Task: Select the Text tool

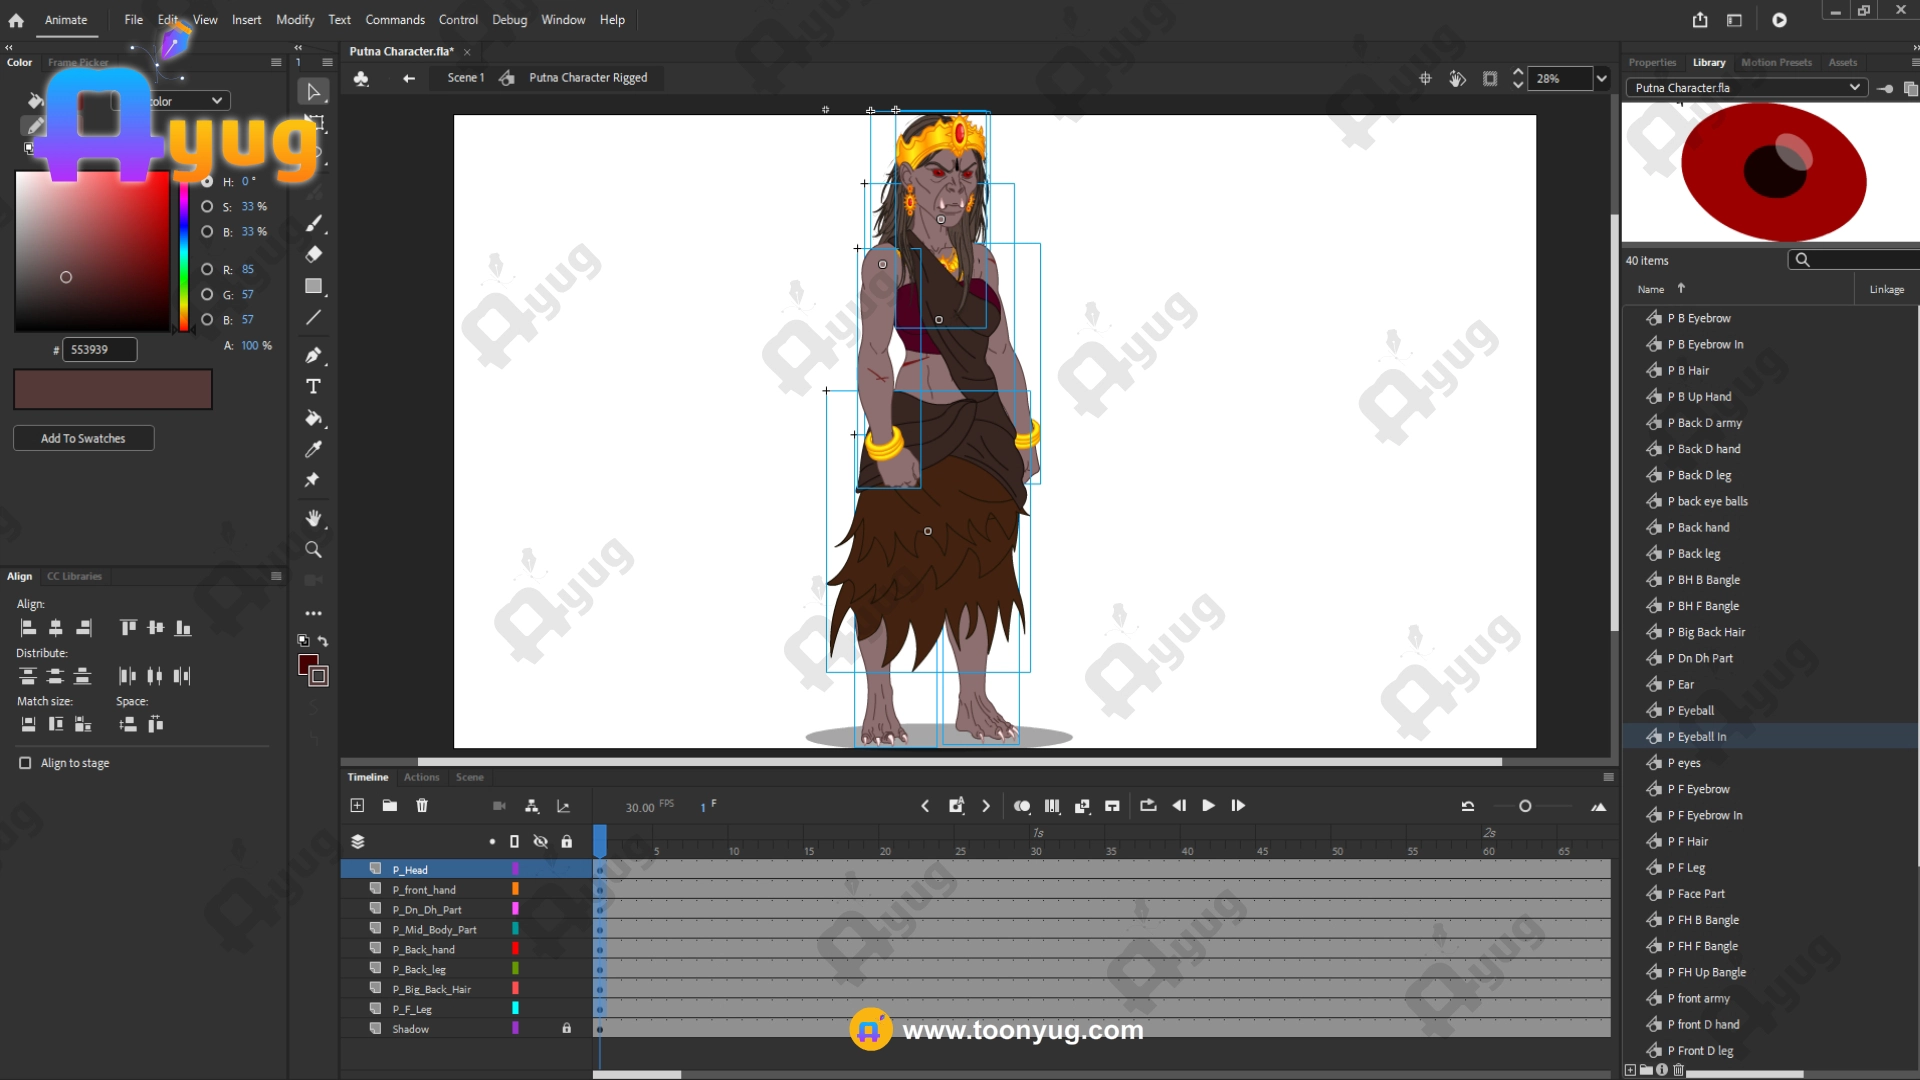Action: [313, 387]
